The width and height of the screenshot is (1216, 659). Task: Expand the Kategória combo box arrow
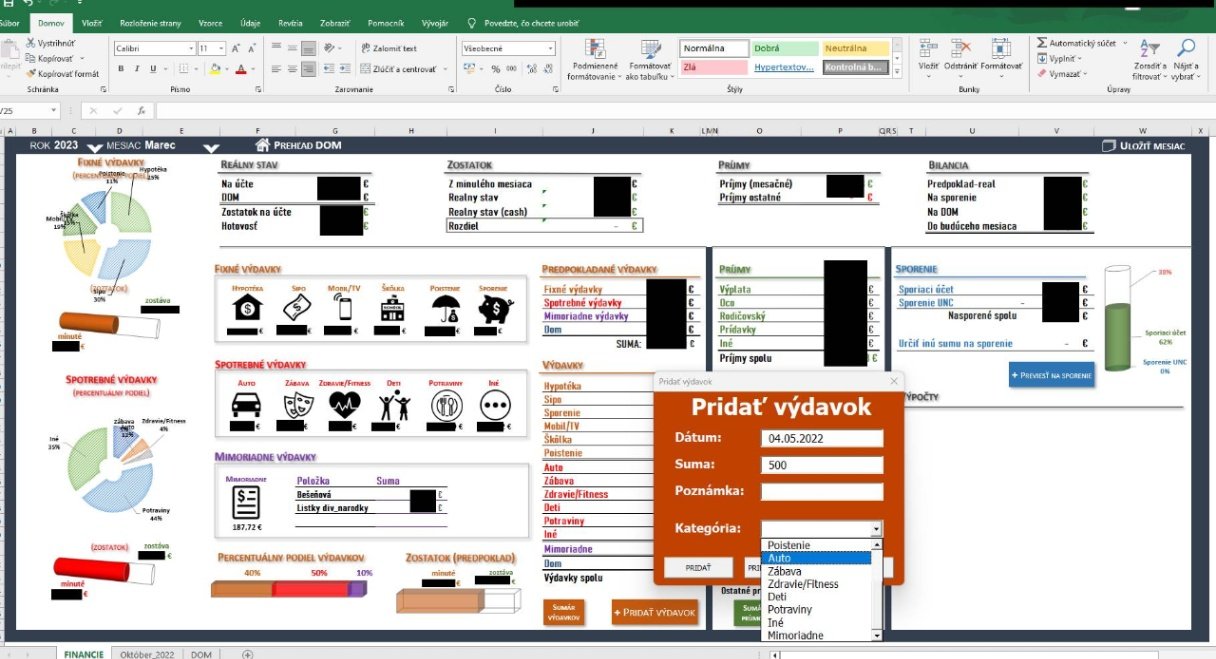[877, 529]
